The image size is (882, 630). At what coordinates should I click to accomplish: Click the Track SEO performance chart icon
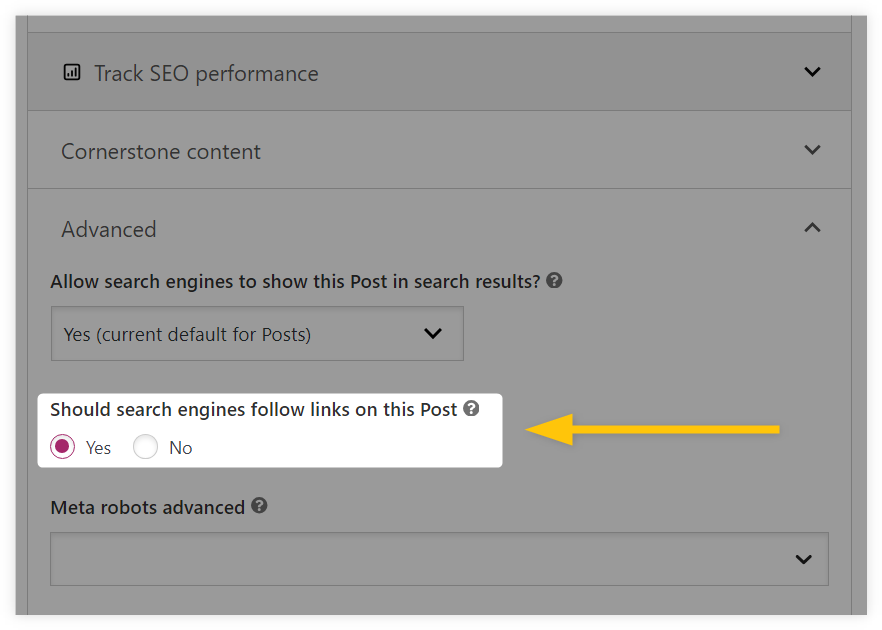72,73
